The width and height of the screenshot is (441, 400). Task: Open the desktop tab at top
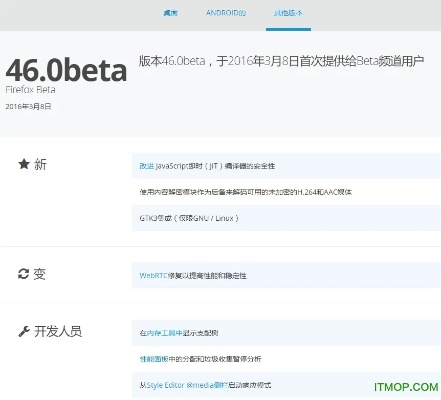click(x=170, y=13)
